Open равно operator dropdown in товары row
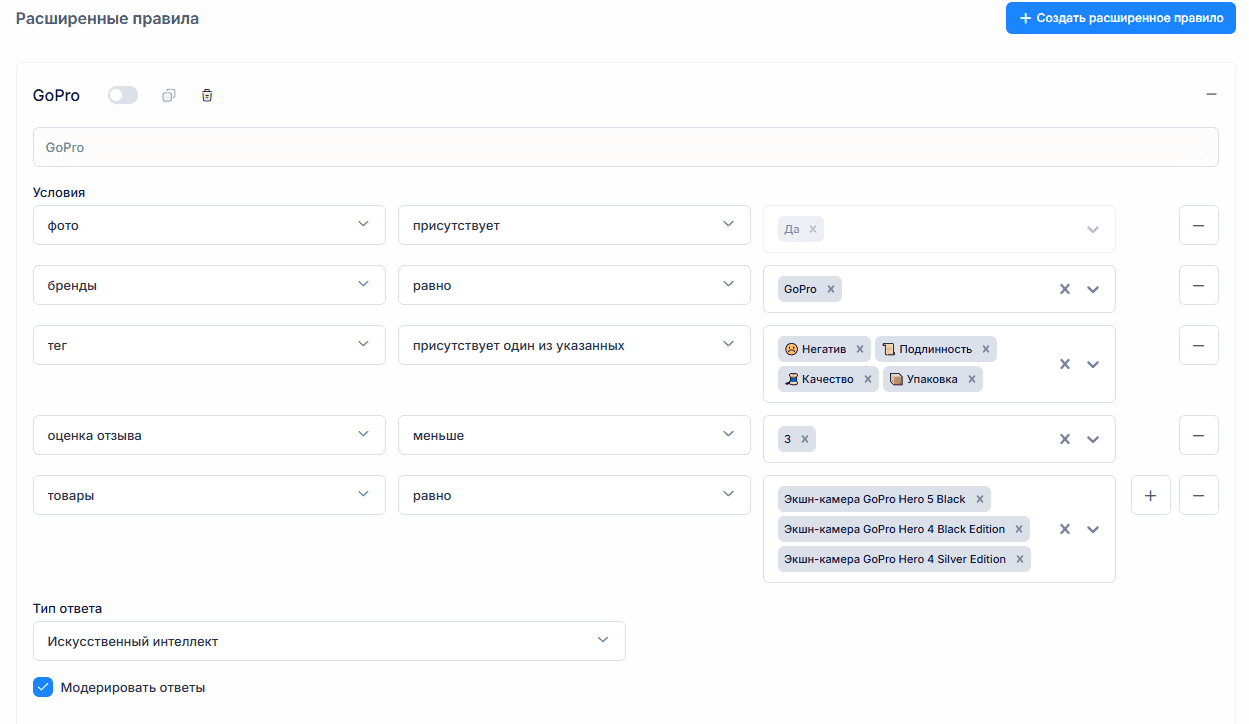The width and height of the screenshot is (1249, 724). coord(574,495)
